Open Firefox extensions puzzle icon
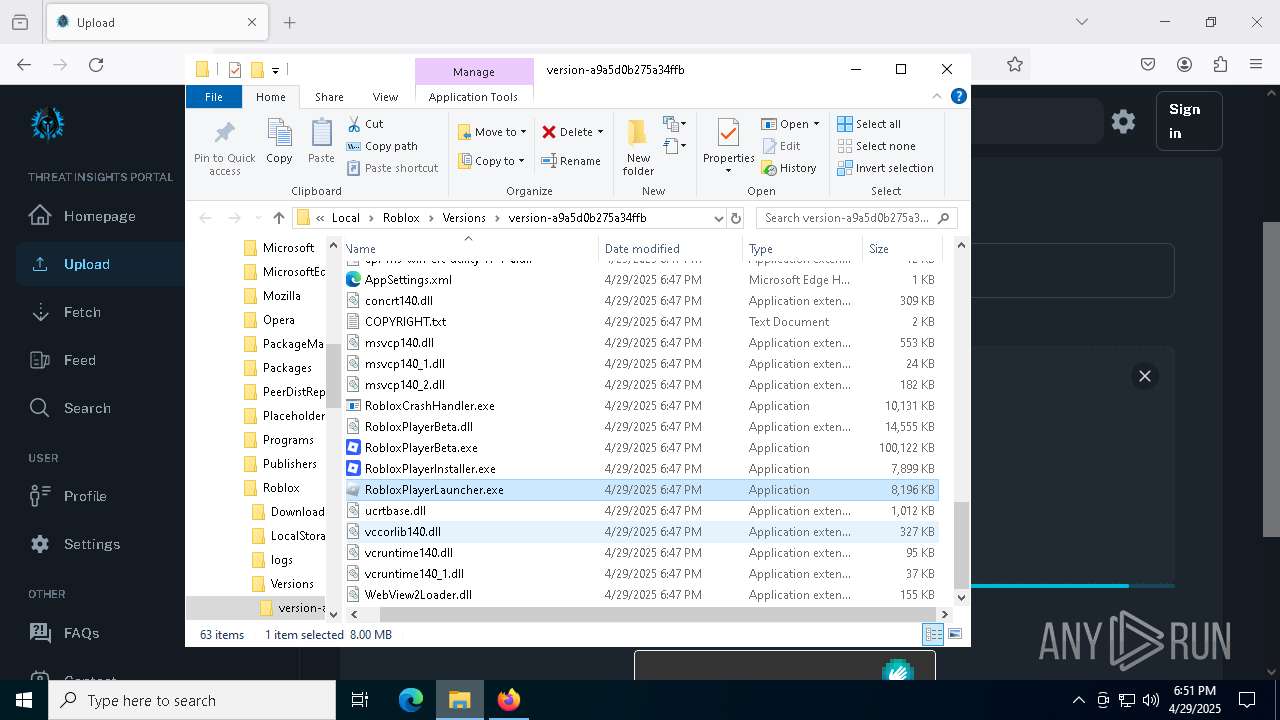This screenshot has height=720, width=1280. pyautogui.click(x=1220, y=64)
